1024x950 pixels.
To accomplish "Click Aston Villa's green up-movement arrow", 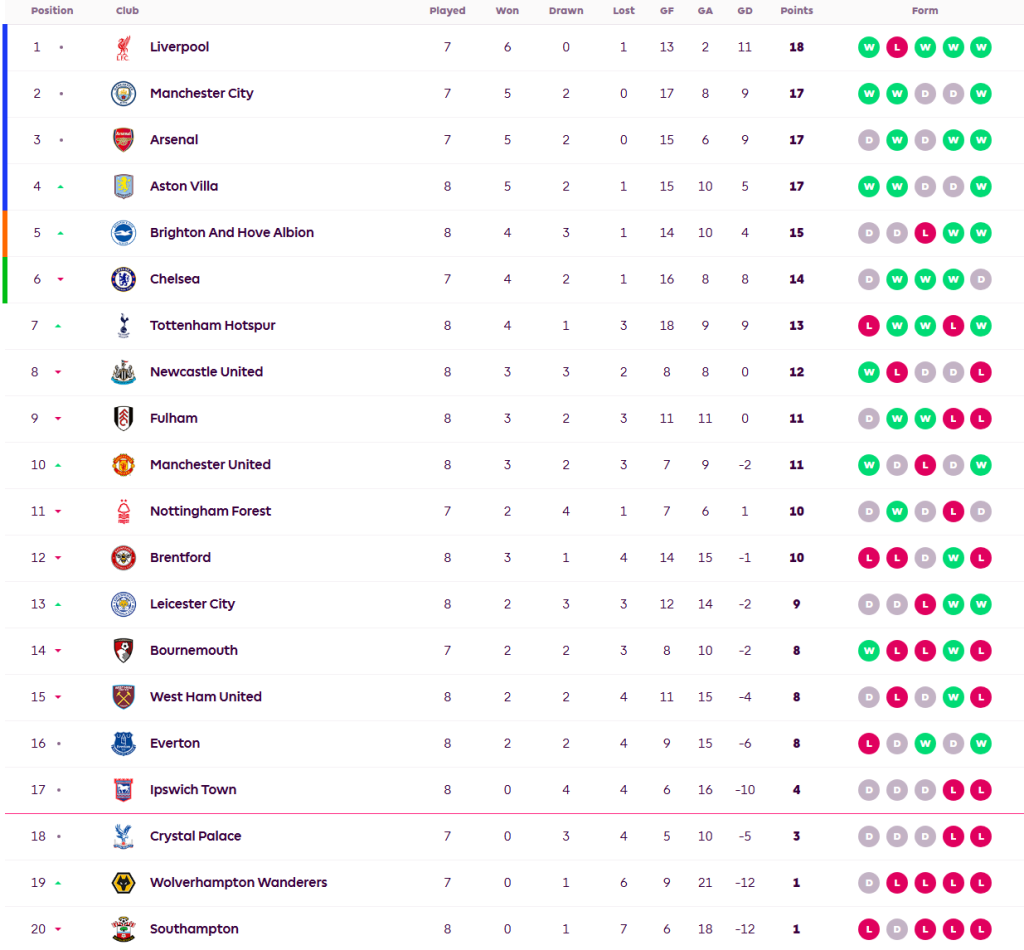I will (60, 187).
